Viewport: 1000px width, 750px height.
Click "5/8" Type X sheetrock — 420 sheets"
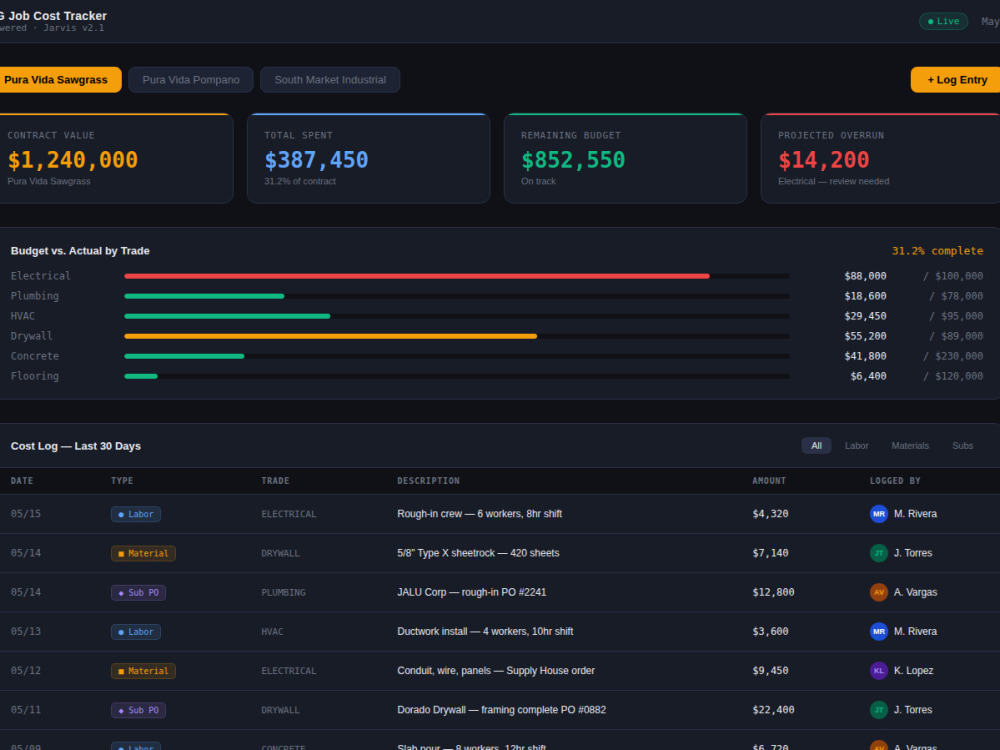point(478,553)
